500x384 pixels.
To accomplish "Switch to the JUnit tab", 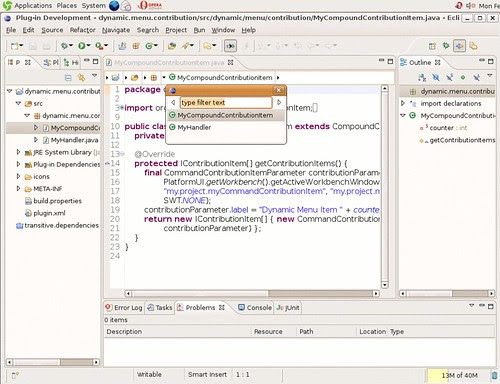I will pos(288,307).
